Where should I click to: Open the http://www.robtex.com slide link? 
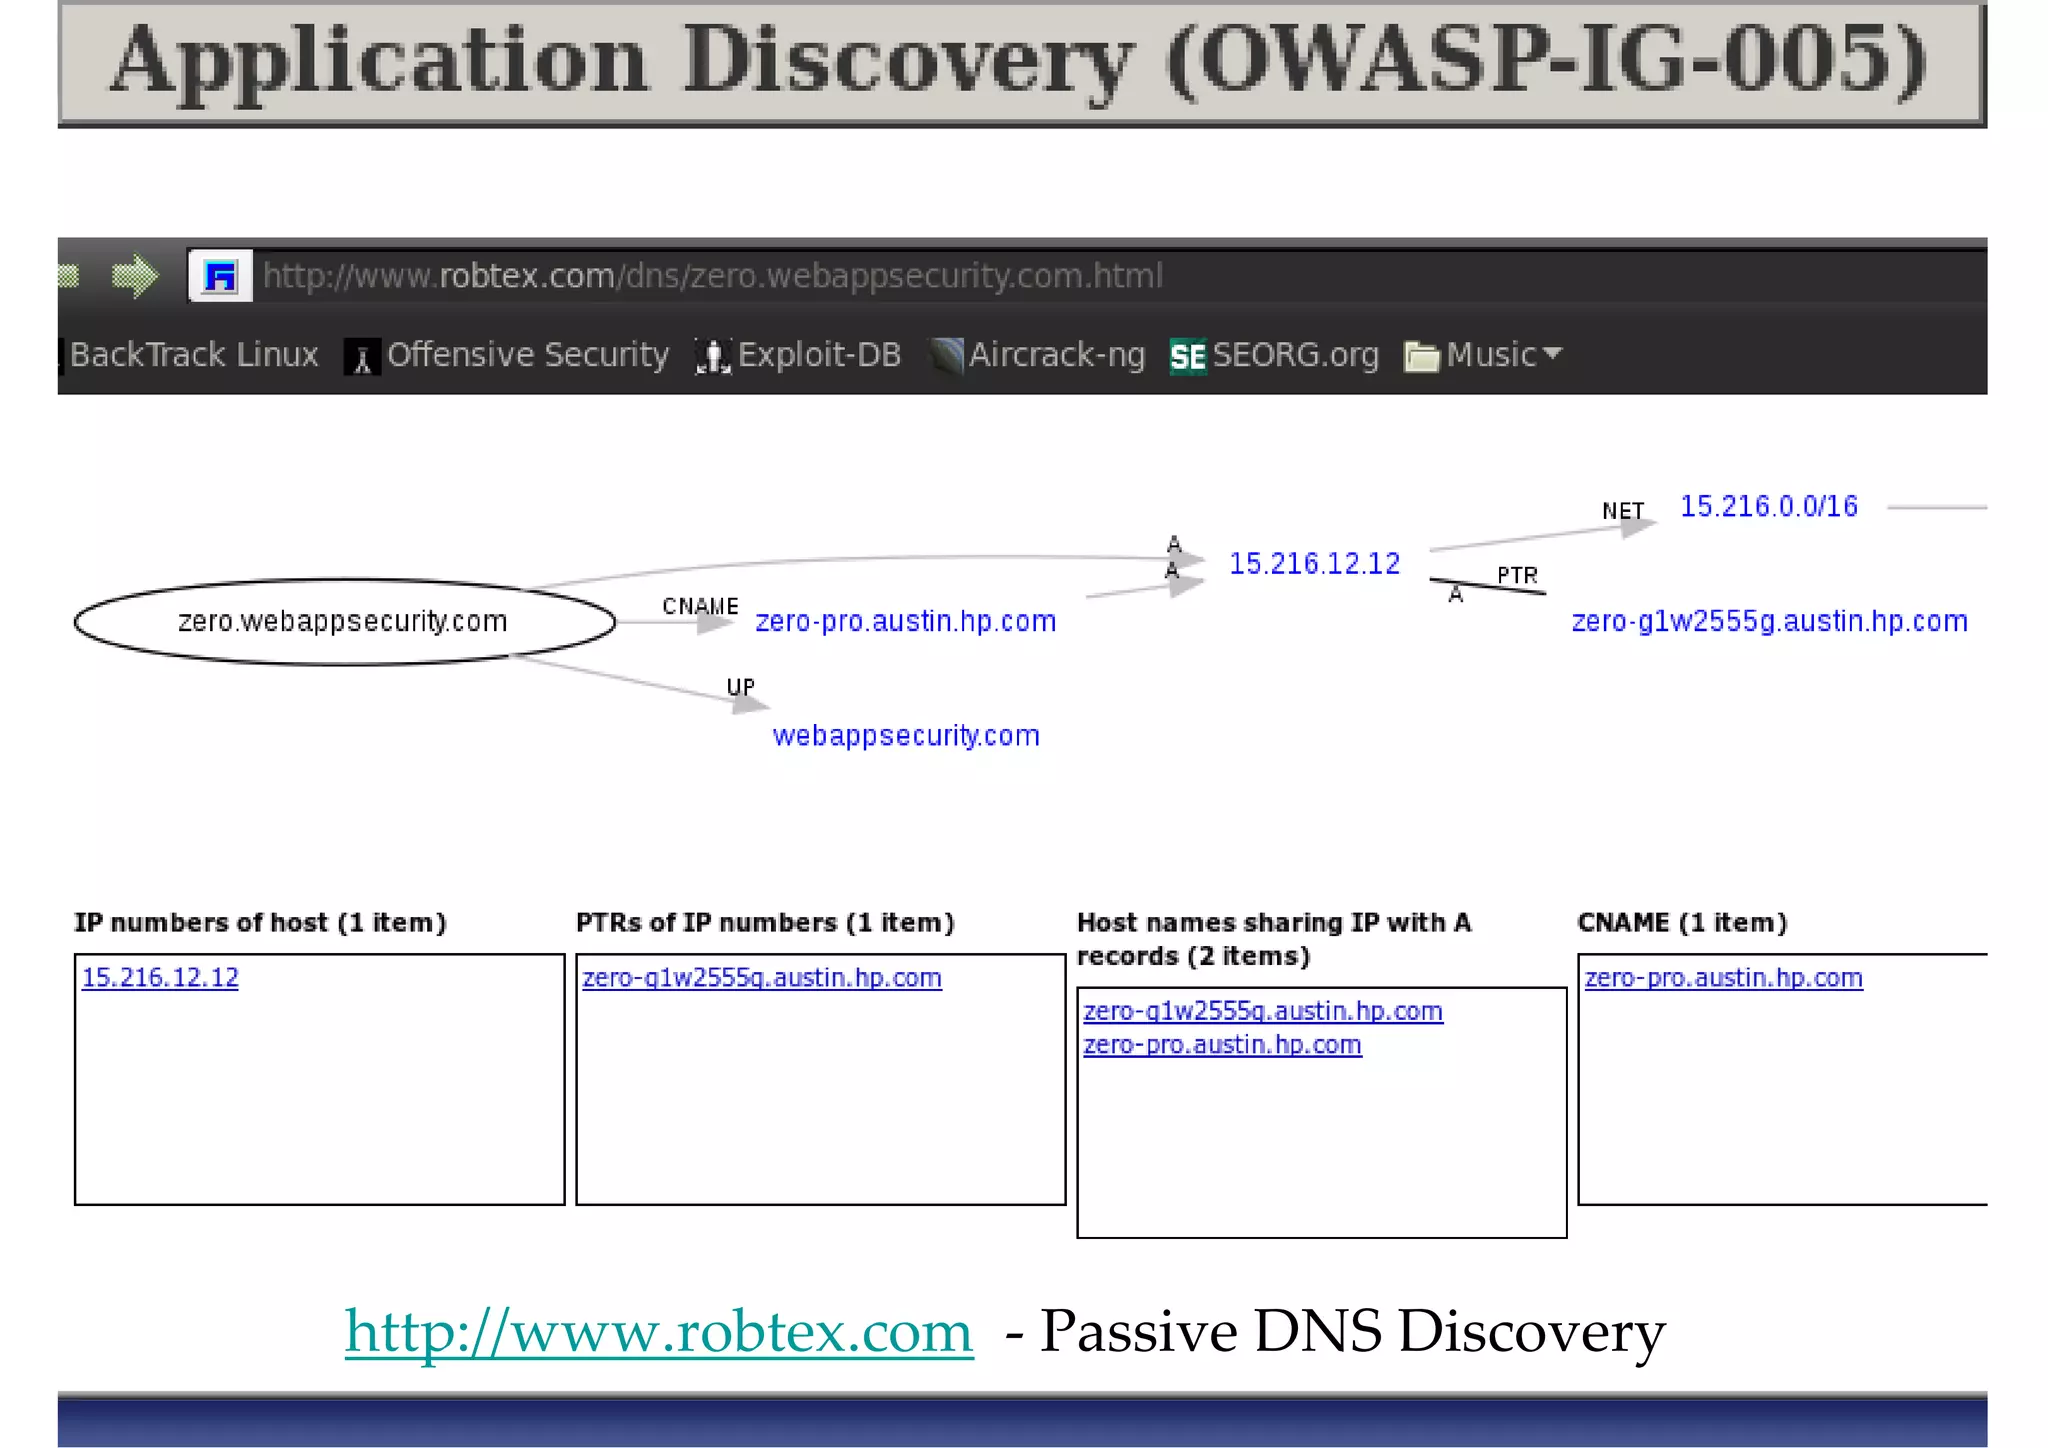[x=659, y=1332]
